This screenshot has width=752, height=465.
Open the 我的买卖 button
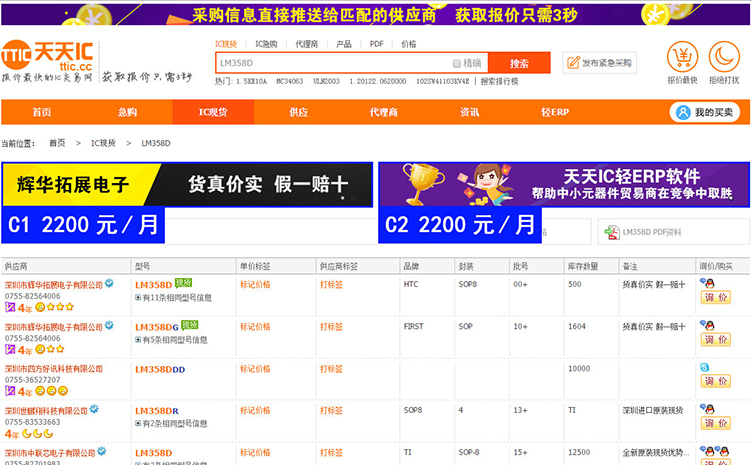pyautogui.click(x=705, y=113)
